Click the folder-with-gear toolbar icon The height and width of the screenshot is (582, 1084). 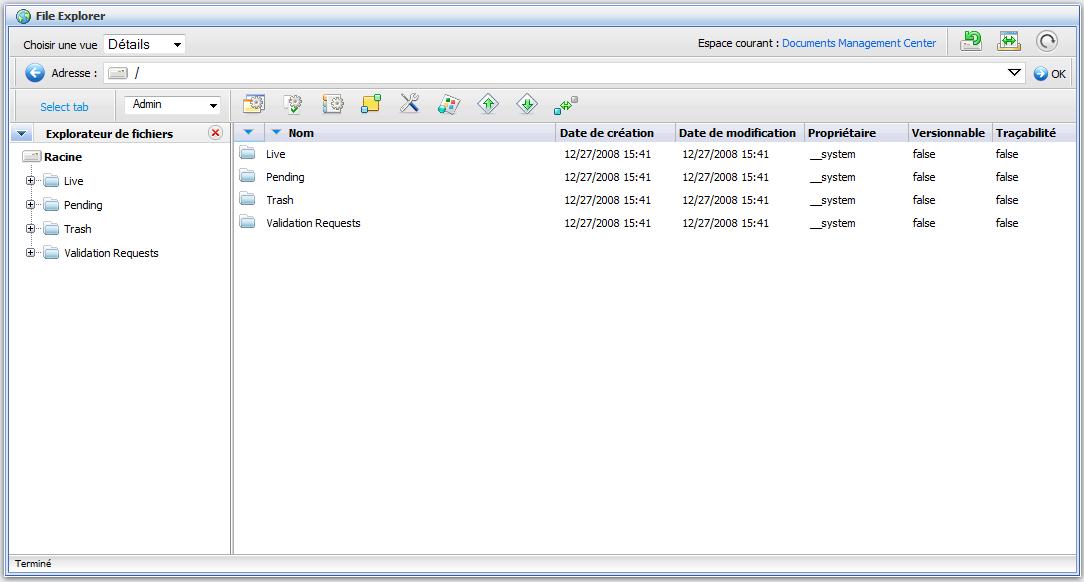pos(254,104)
